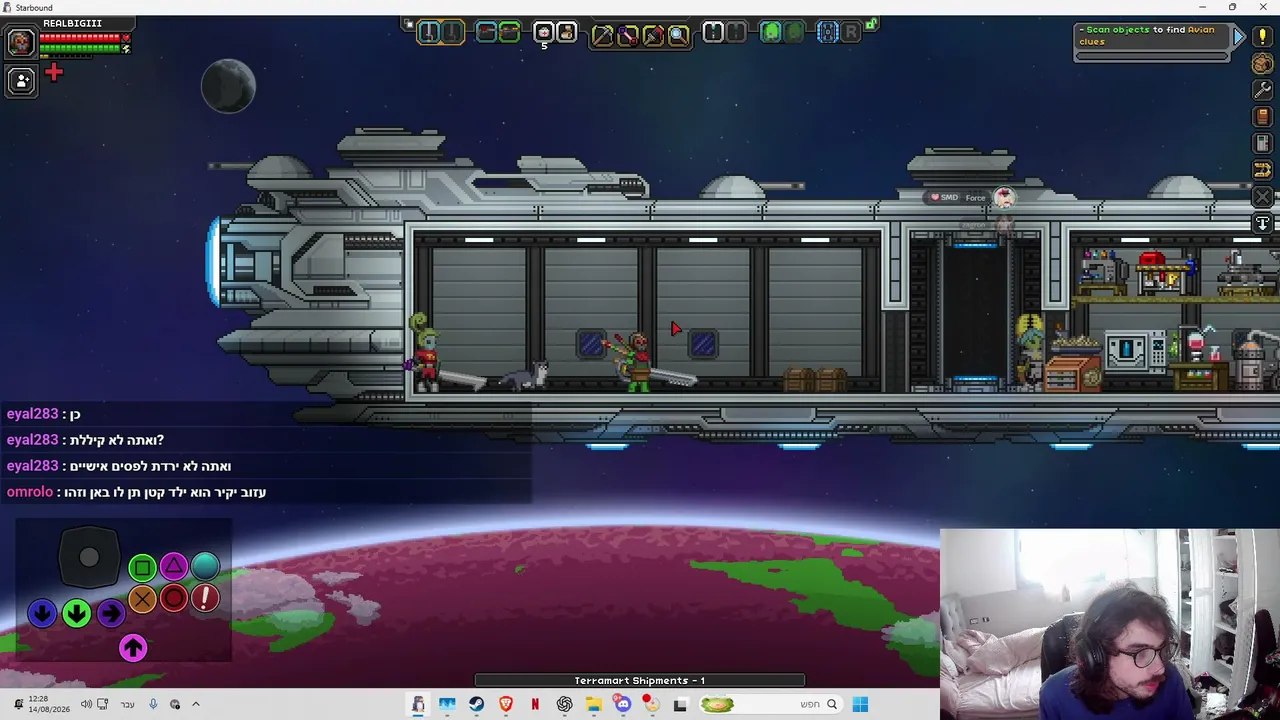Image resolution: width=1280 pixels, height=720 pixels.
Task: Equip the Inspect magnifying glass tool
Action: pos(678,36)
